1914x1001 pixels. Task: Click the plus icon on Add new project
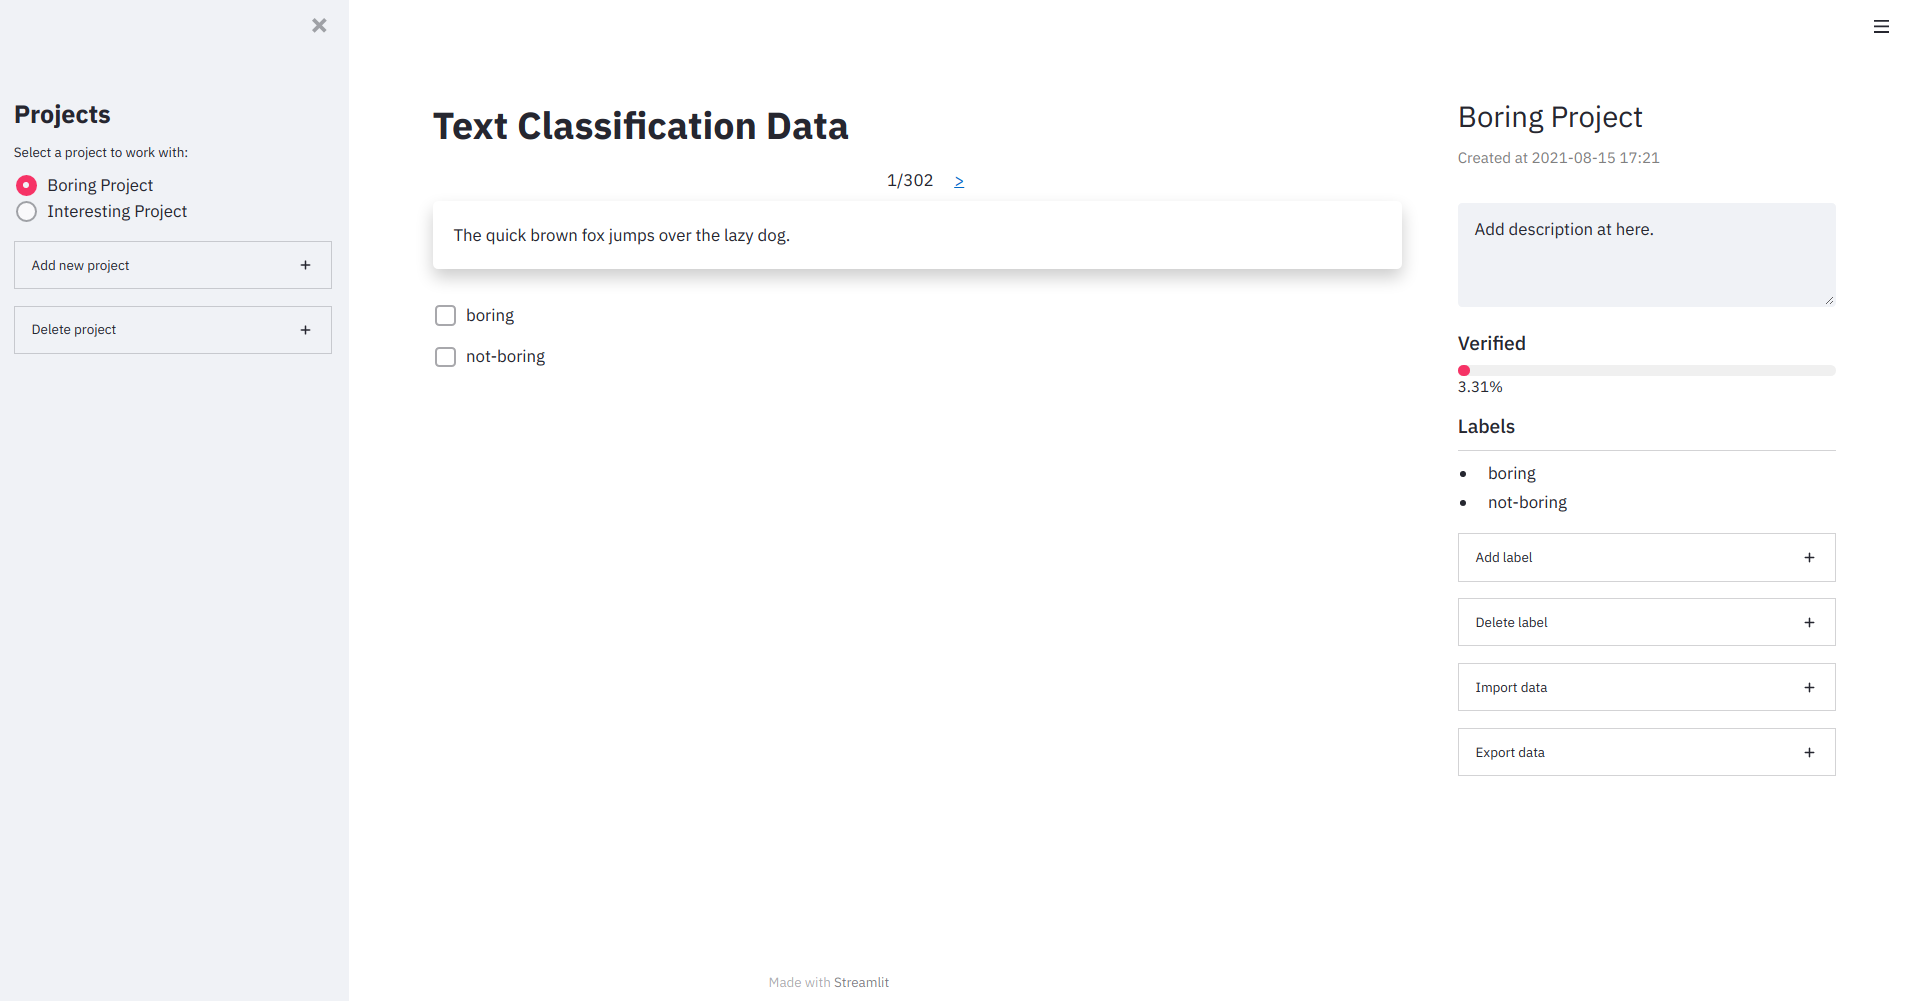pyautogui.click(x=305, y=265)
